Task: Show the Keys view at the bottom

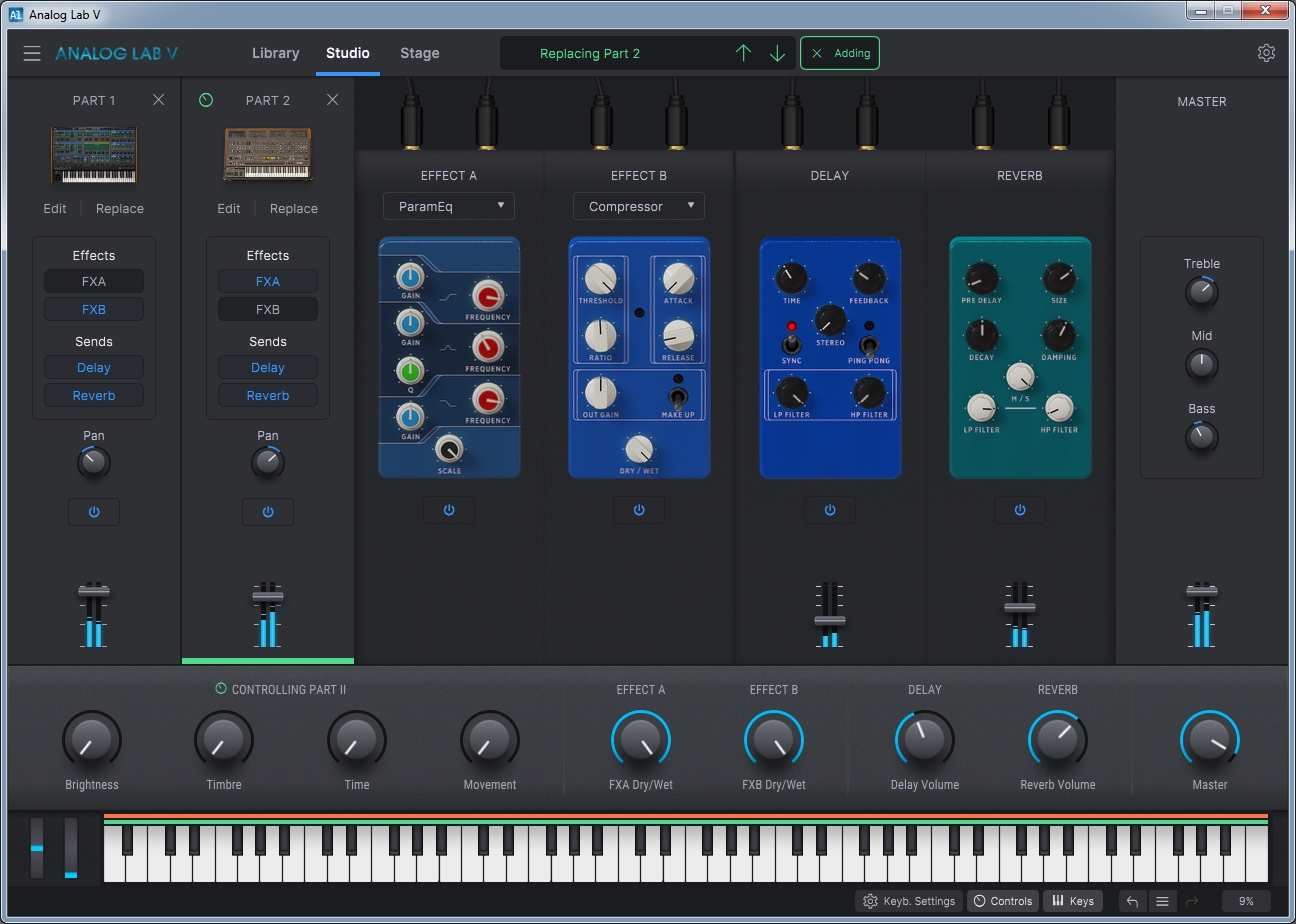Action: 1073,901
